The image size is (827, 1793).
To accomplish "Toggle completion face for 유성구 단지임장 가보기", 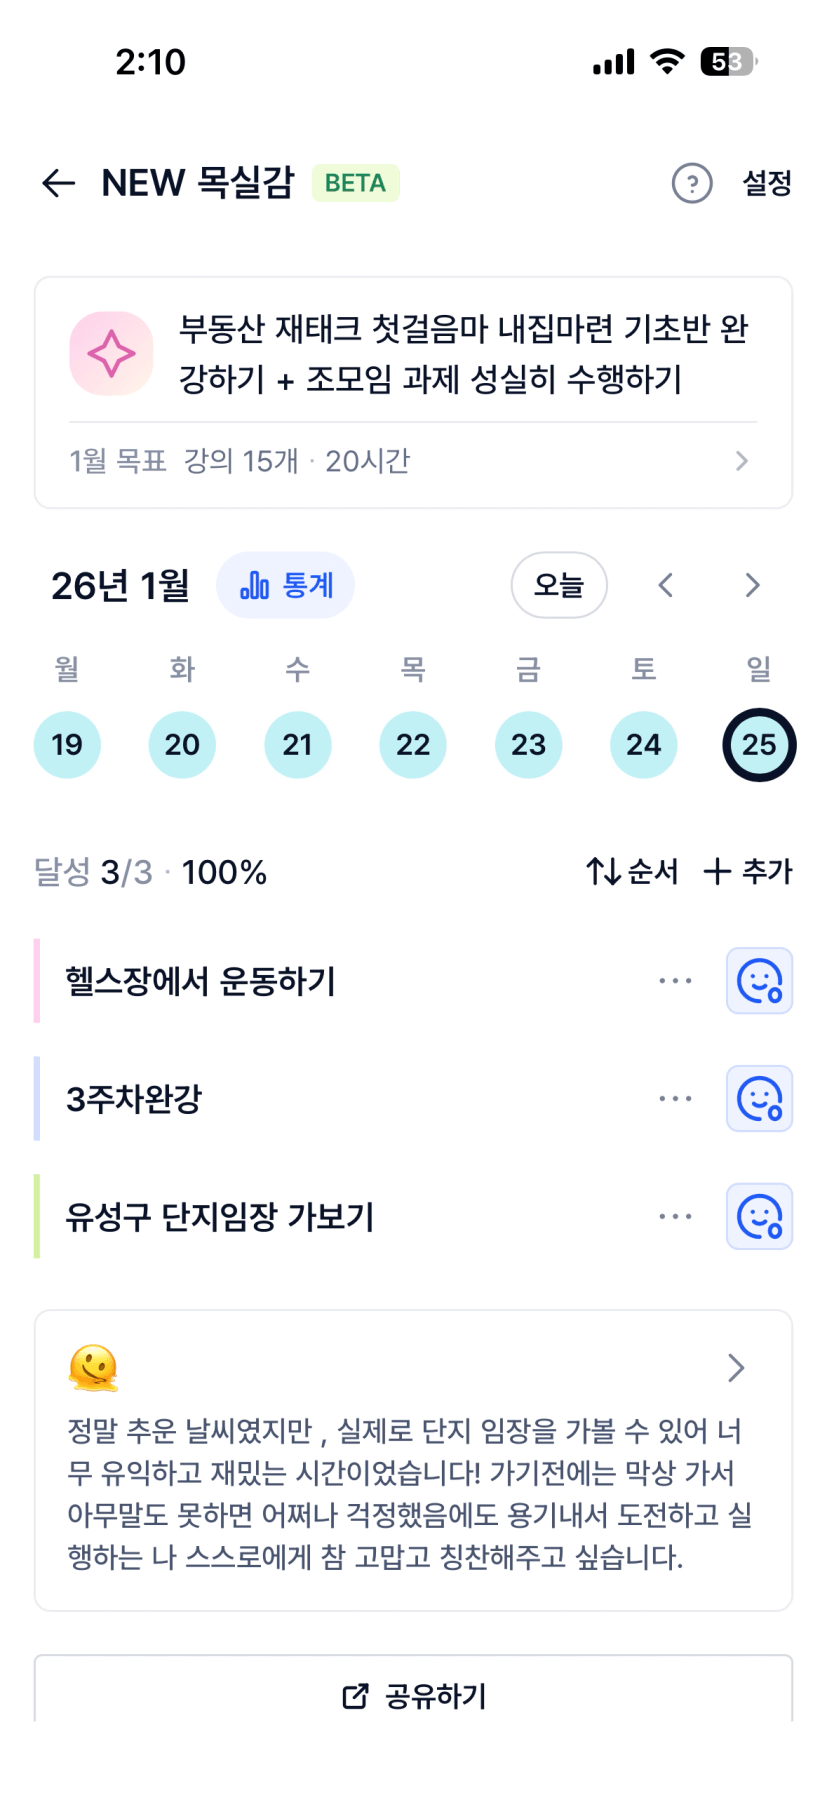I will click(759, 1217).
